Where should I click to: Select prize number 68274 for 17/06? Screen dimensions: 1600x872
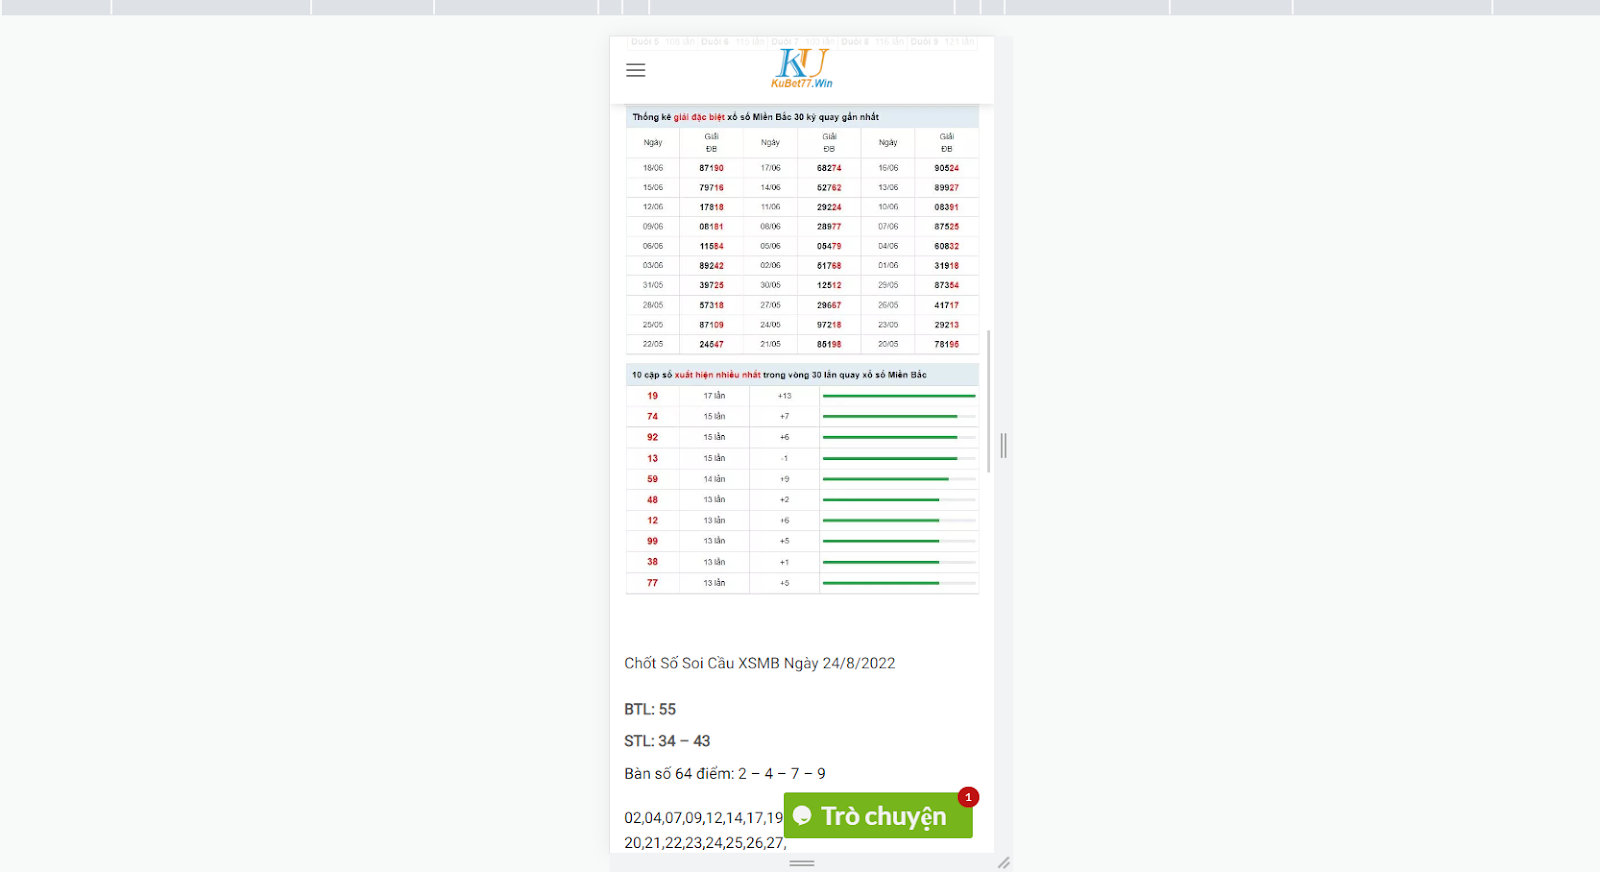(x=829, y=168)
